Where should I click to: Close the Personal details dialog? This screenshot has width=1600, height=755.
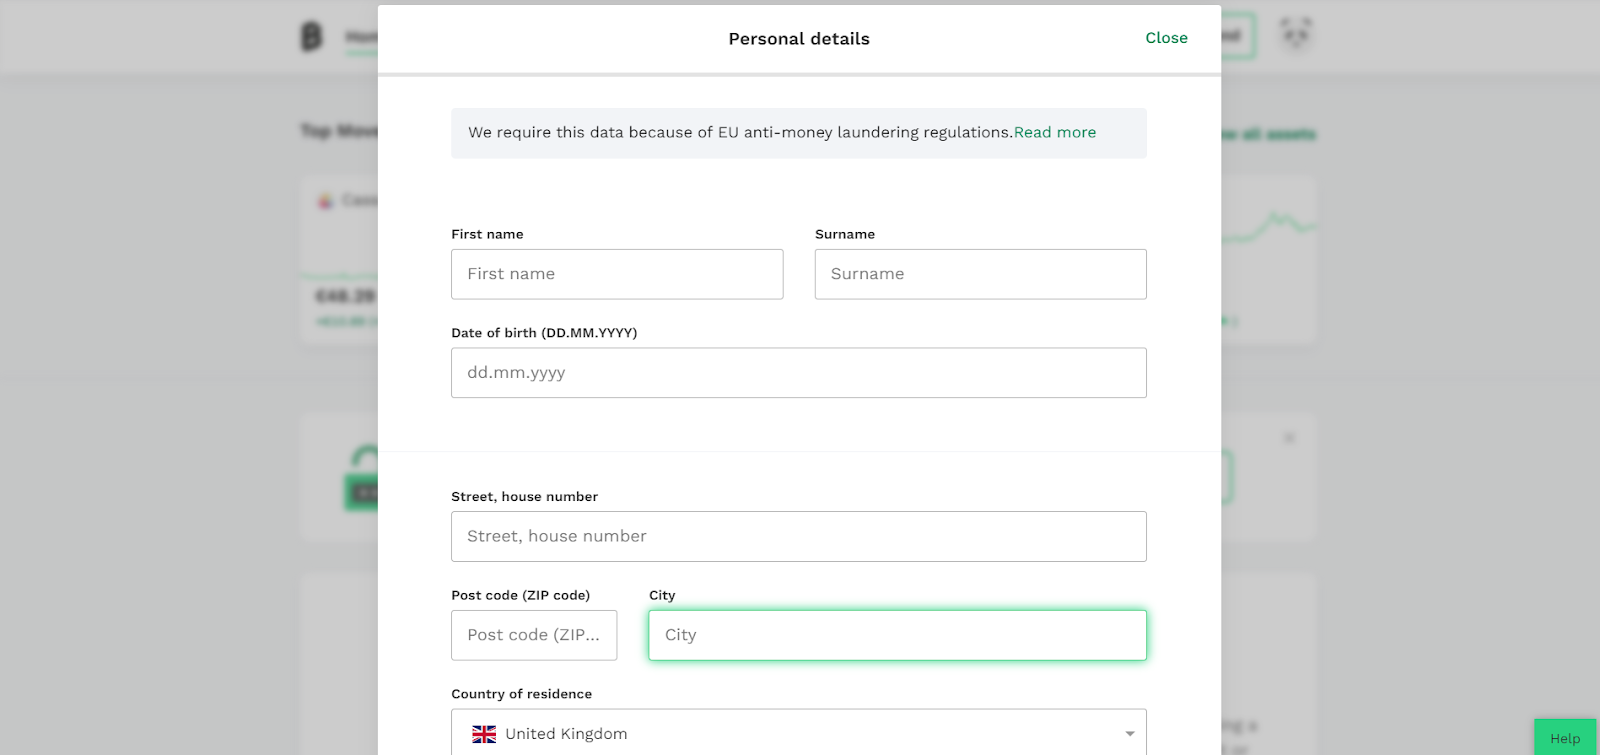(1166, 38)
